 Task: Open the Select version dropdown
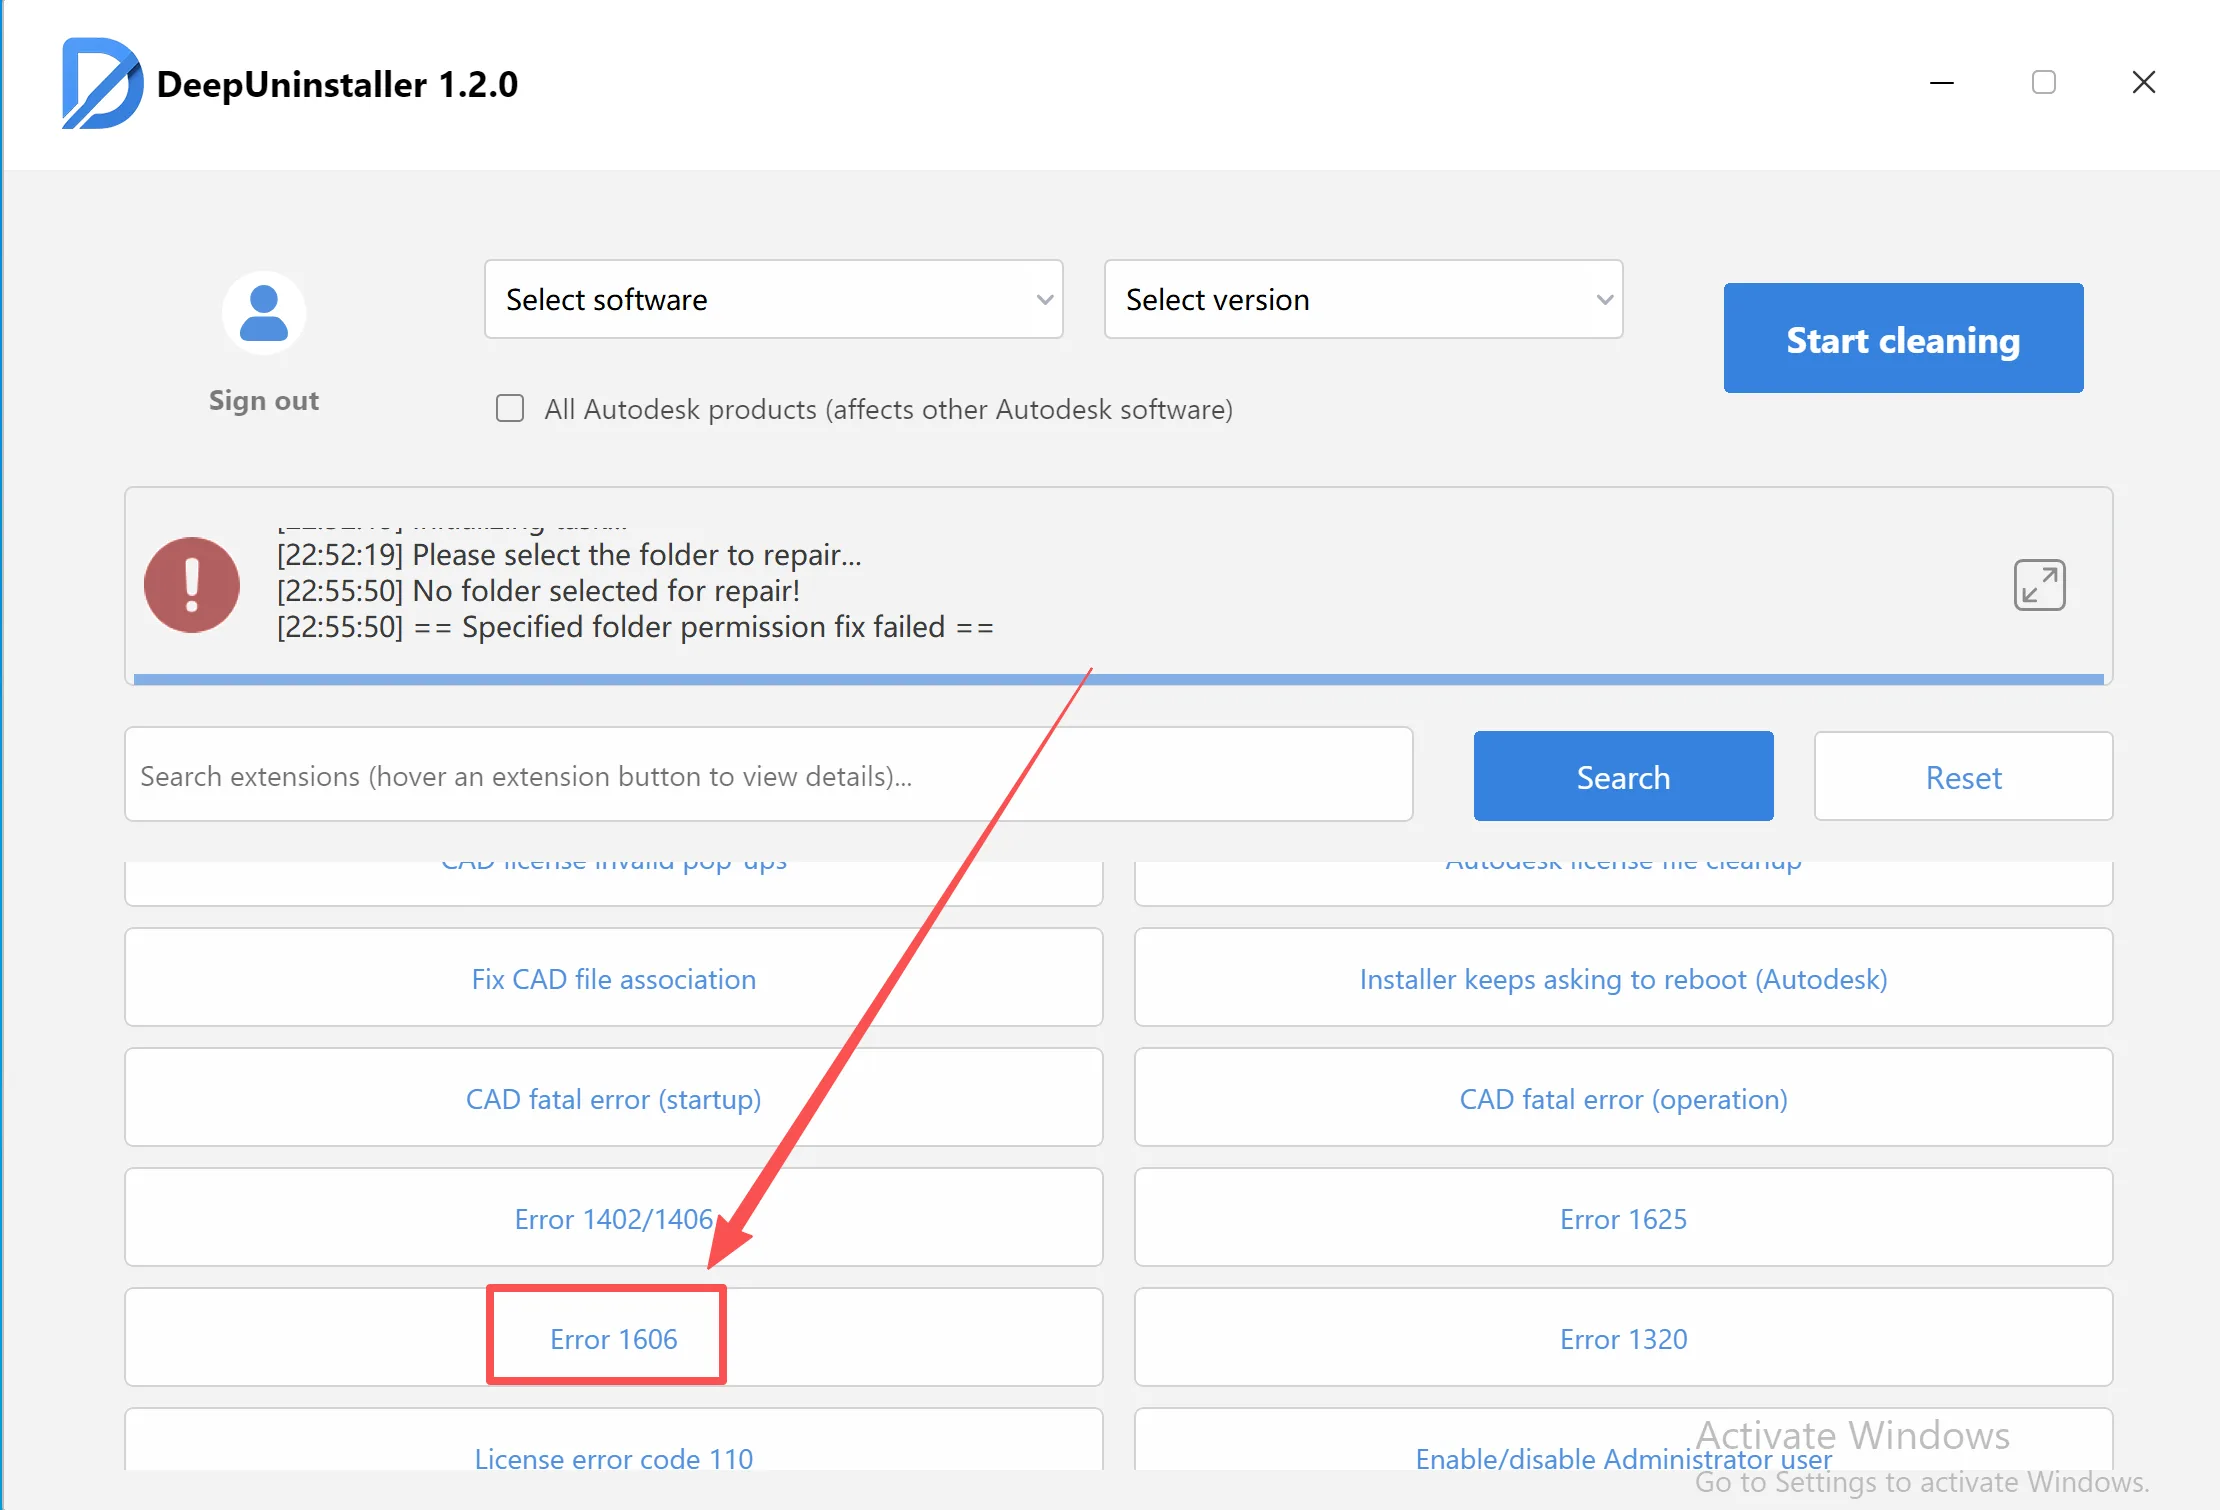pos(1362,300)
